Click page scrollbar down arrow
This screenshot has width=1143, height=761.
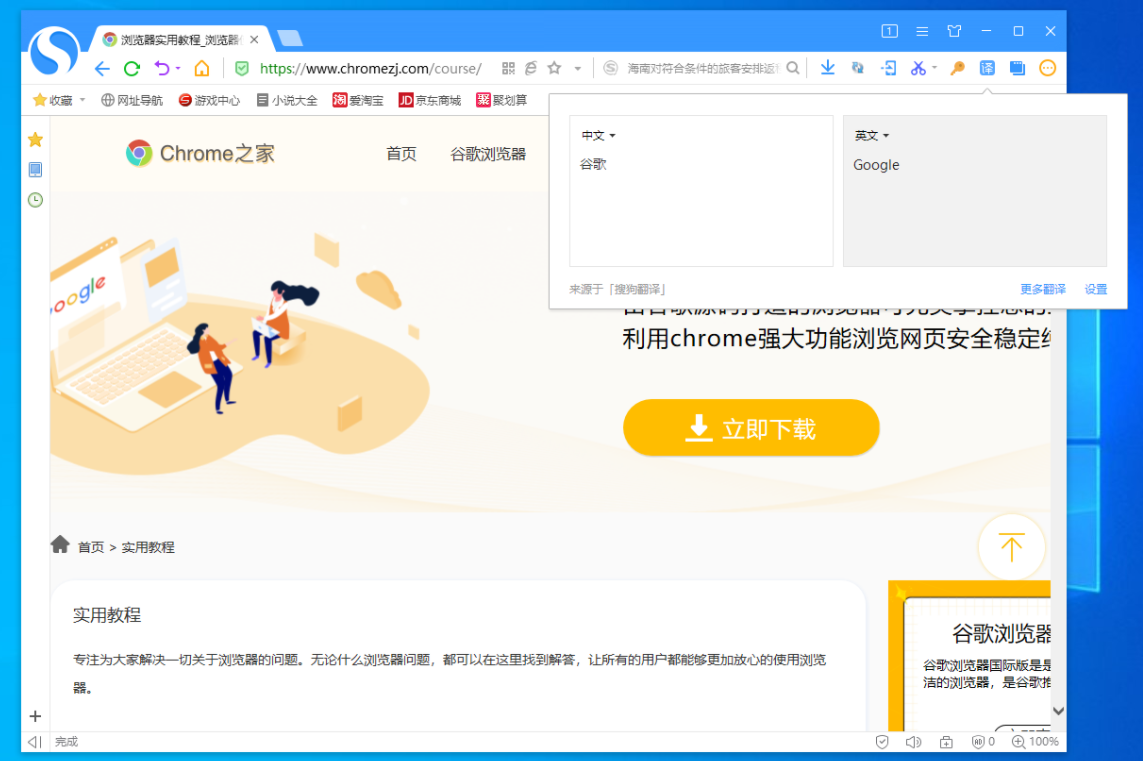[x=1058, y=711]
